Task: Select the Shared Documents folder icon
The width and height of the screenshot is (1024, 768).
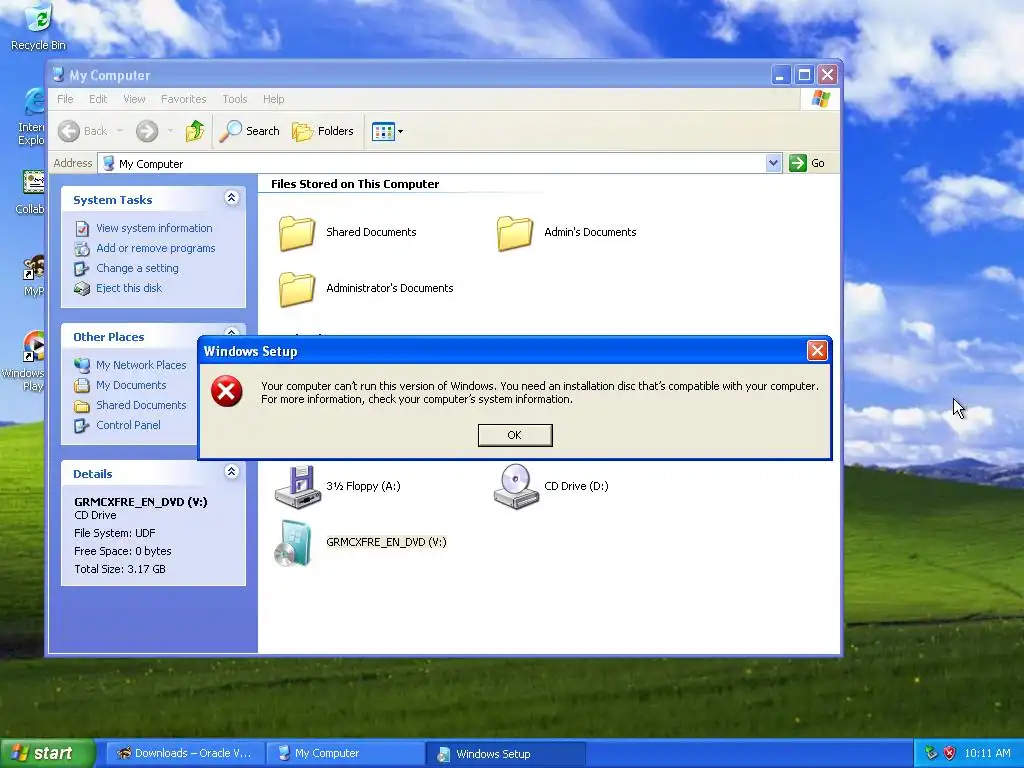Action: pyautogui.click(x=297, y=233)
